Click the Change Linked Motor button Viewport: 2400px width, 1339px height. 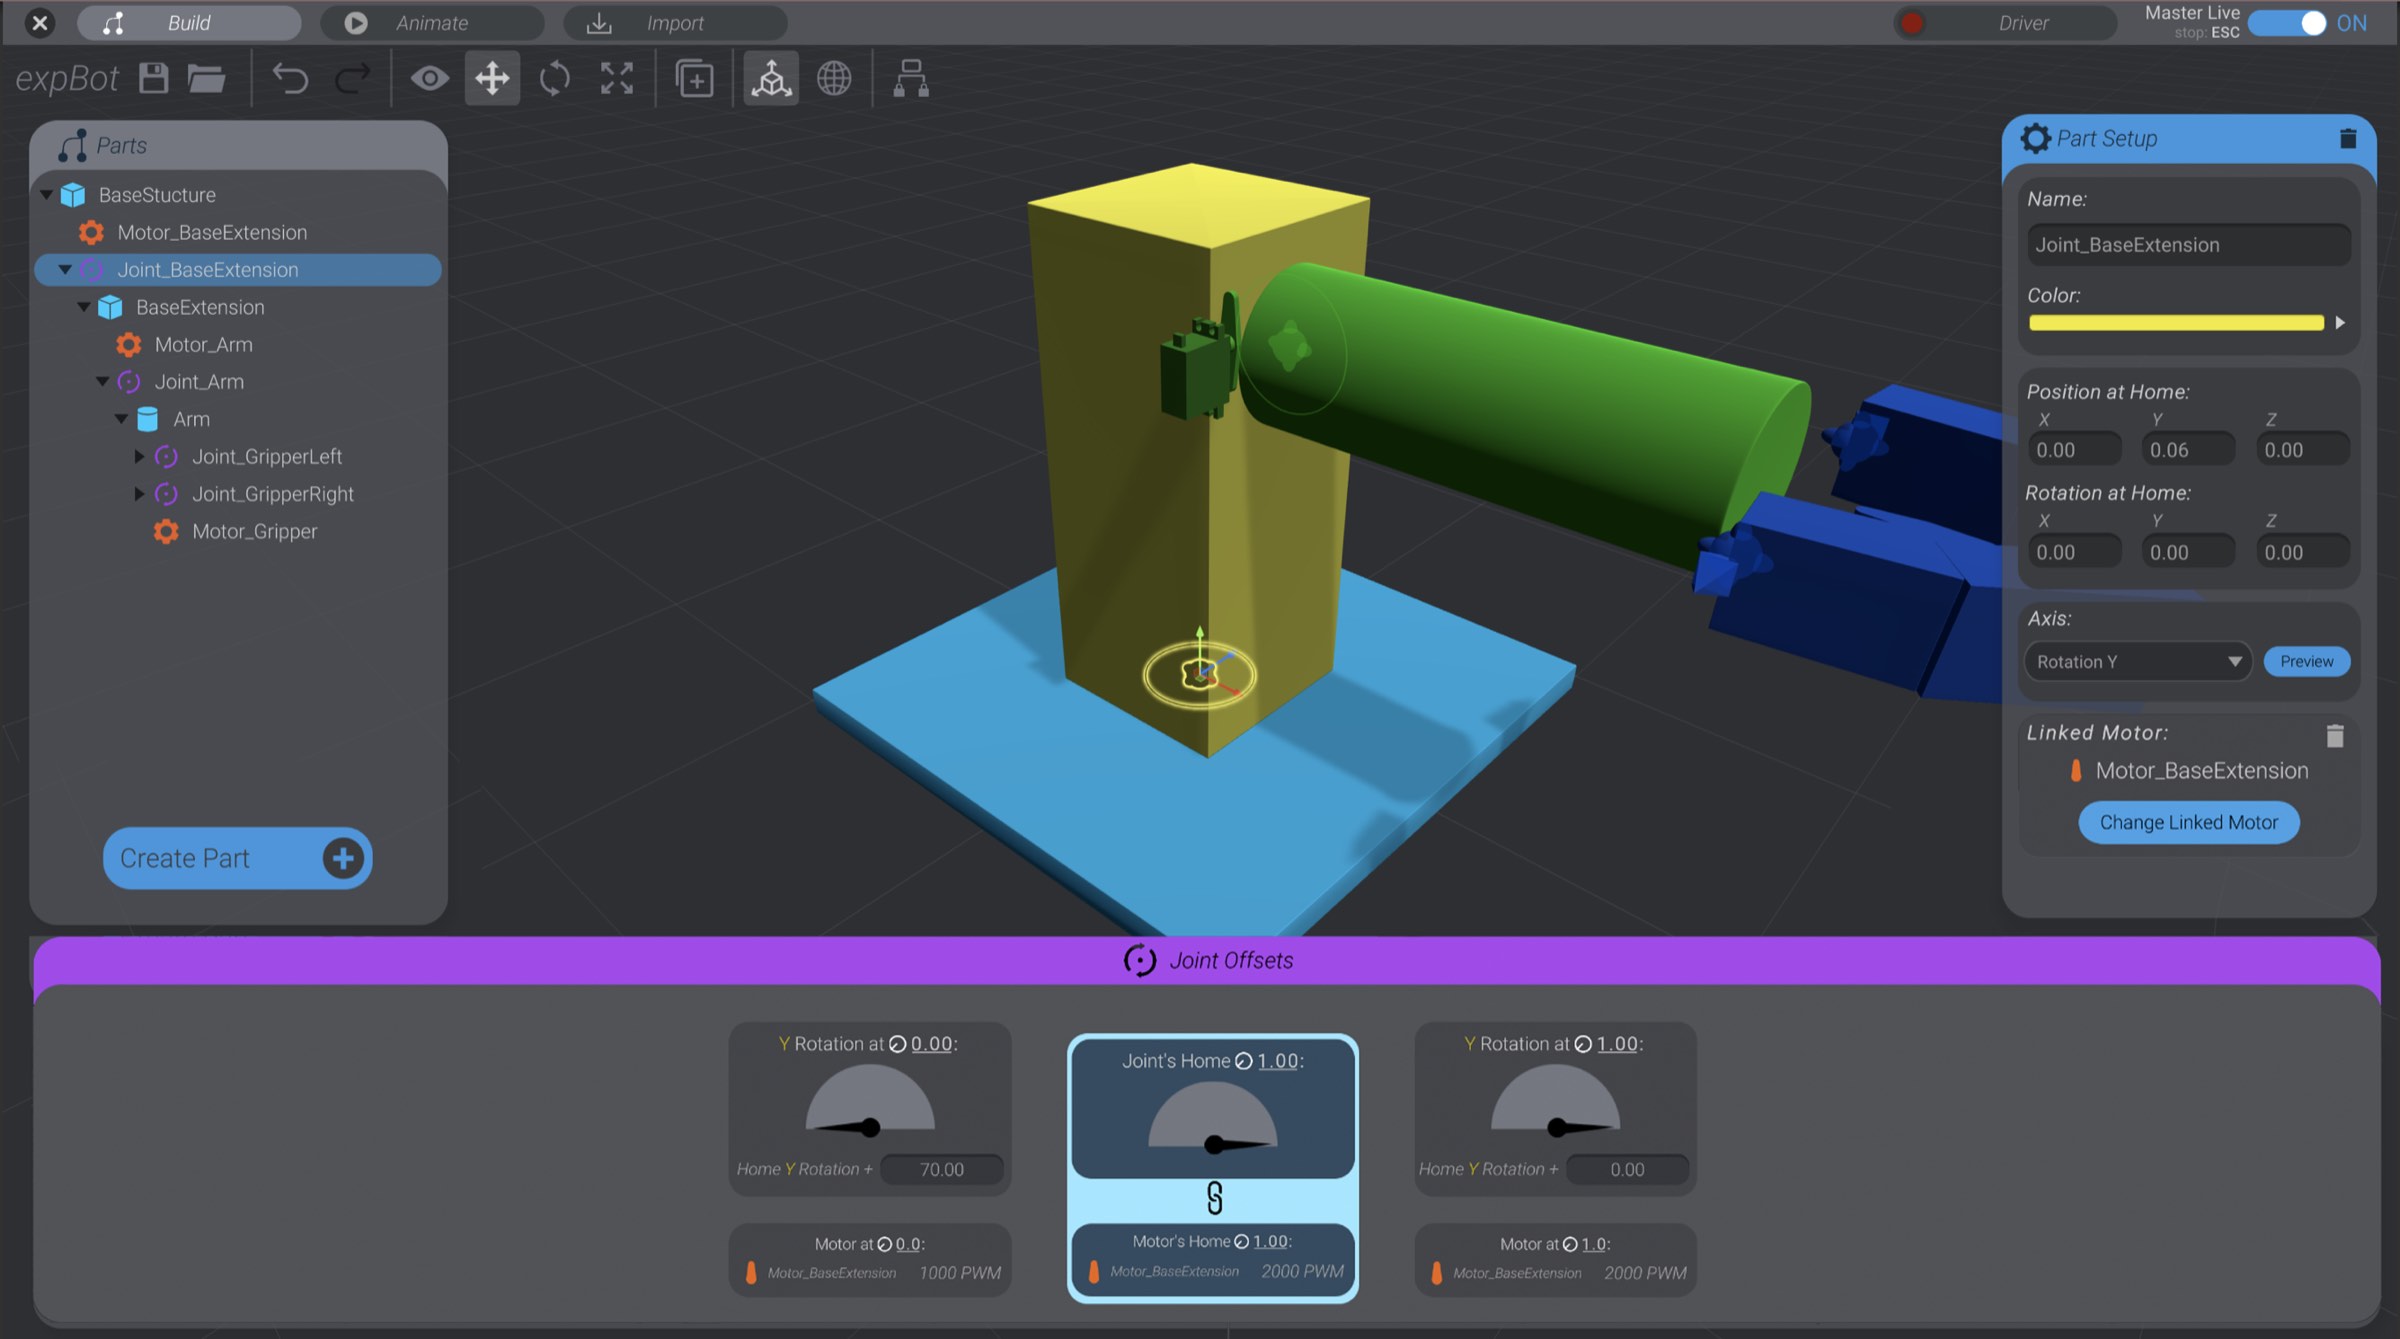(x=2188, y=822)
